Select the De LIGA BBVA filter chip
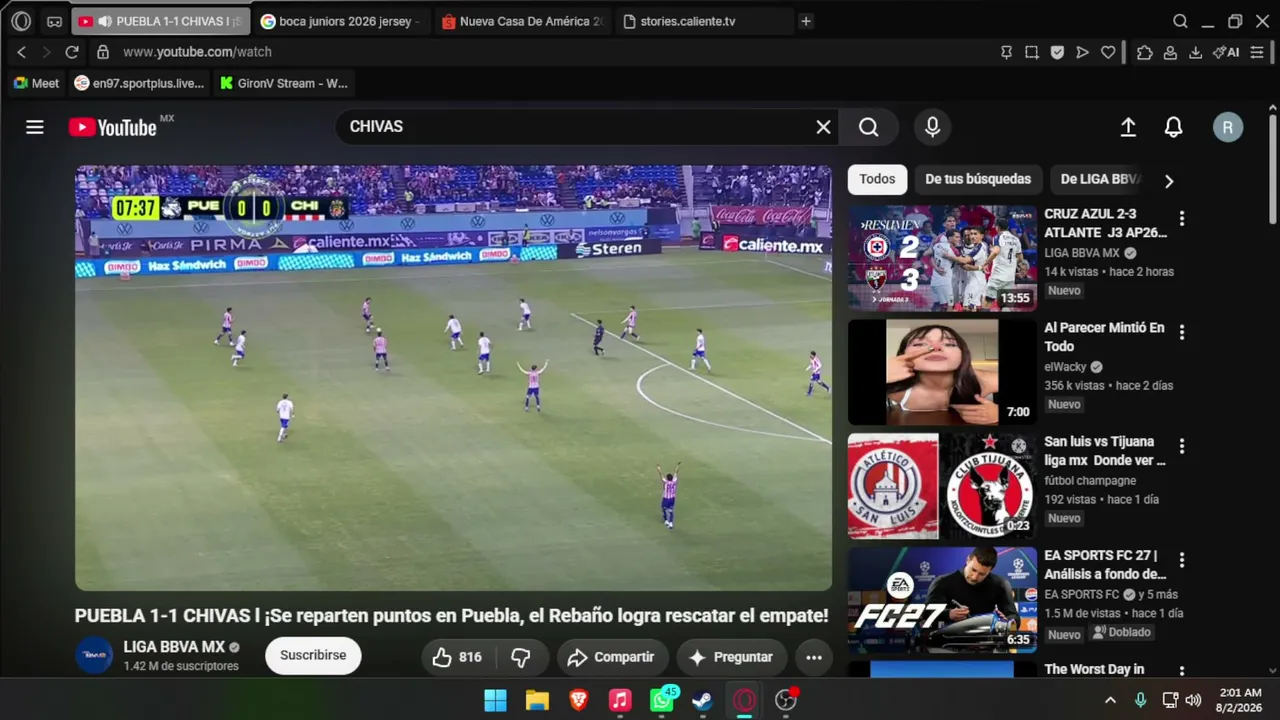The height and width of the screenshot is (720, 1280). pos(1099,179)
